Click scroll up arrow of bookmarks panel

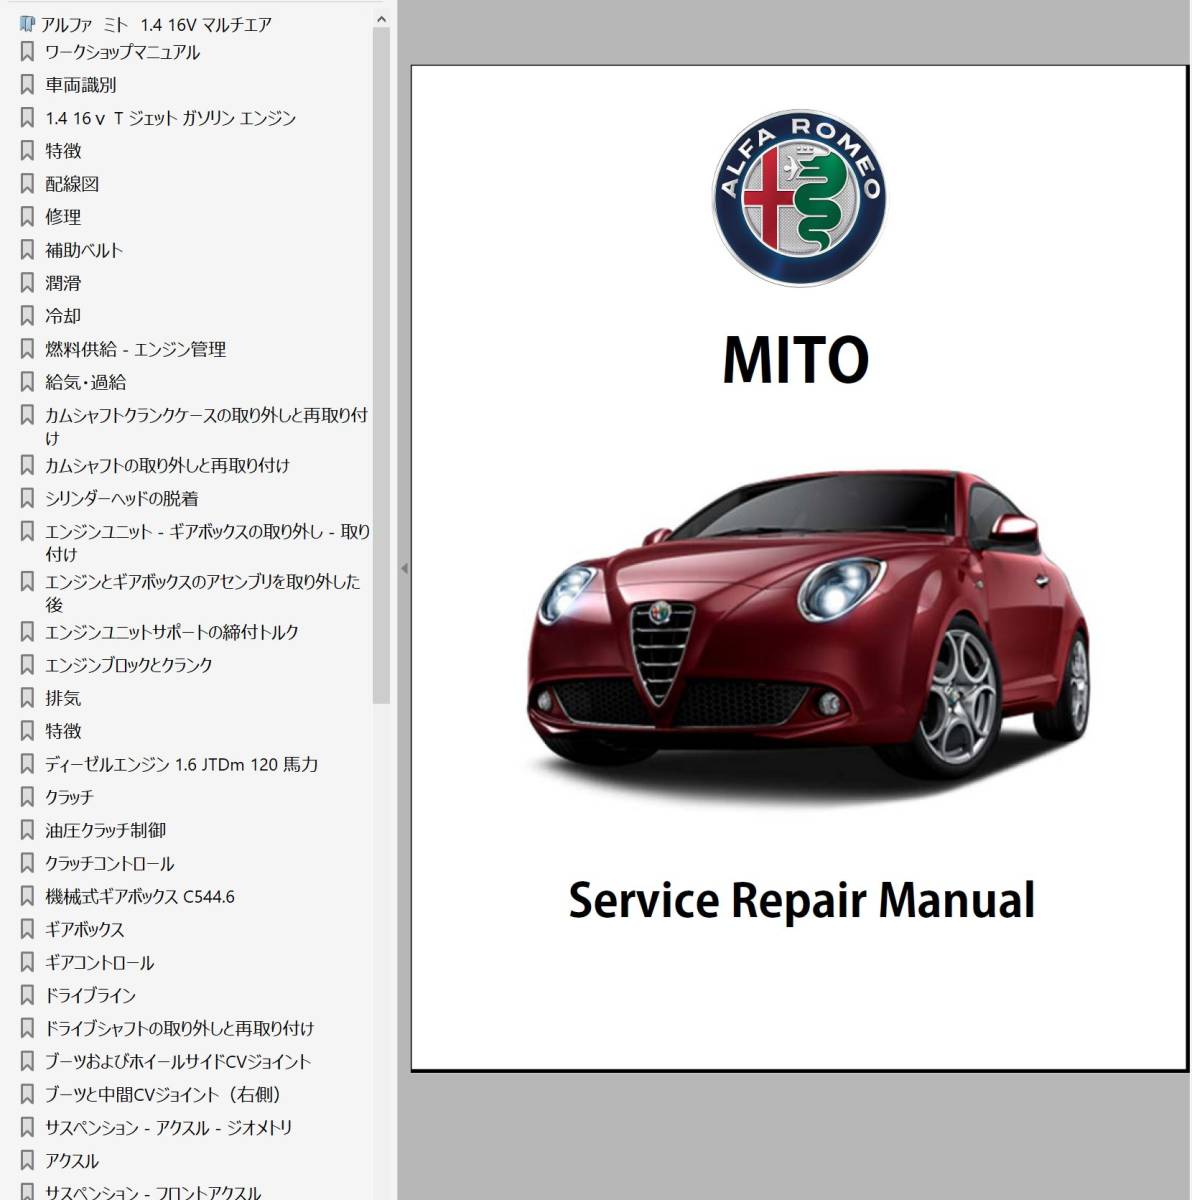(381, 19)
